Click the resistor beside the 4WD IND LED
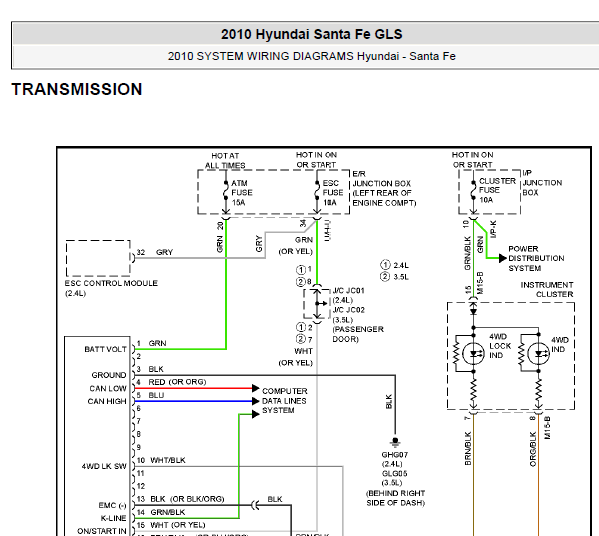This screenshot has height=536, width=599. click(521, 353)
